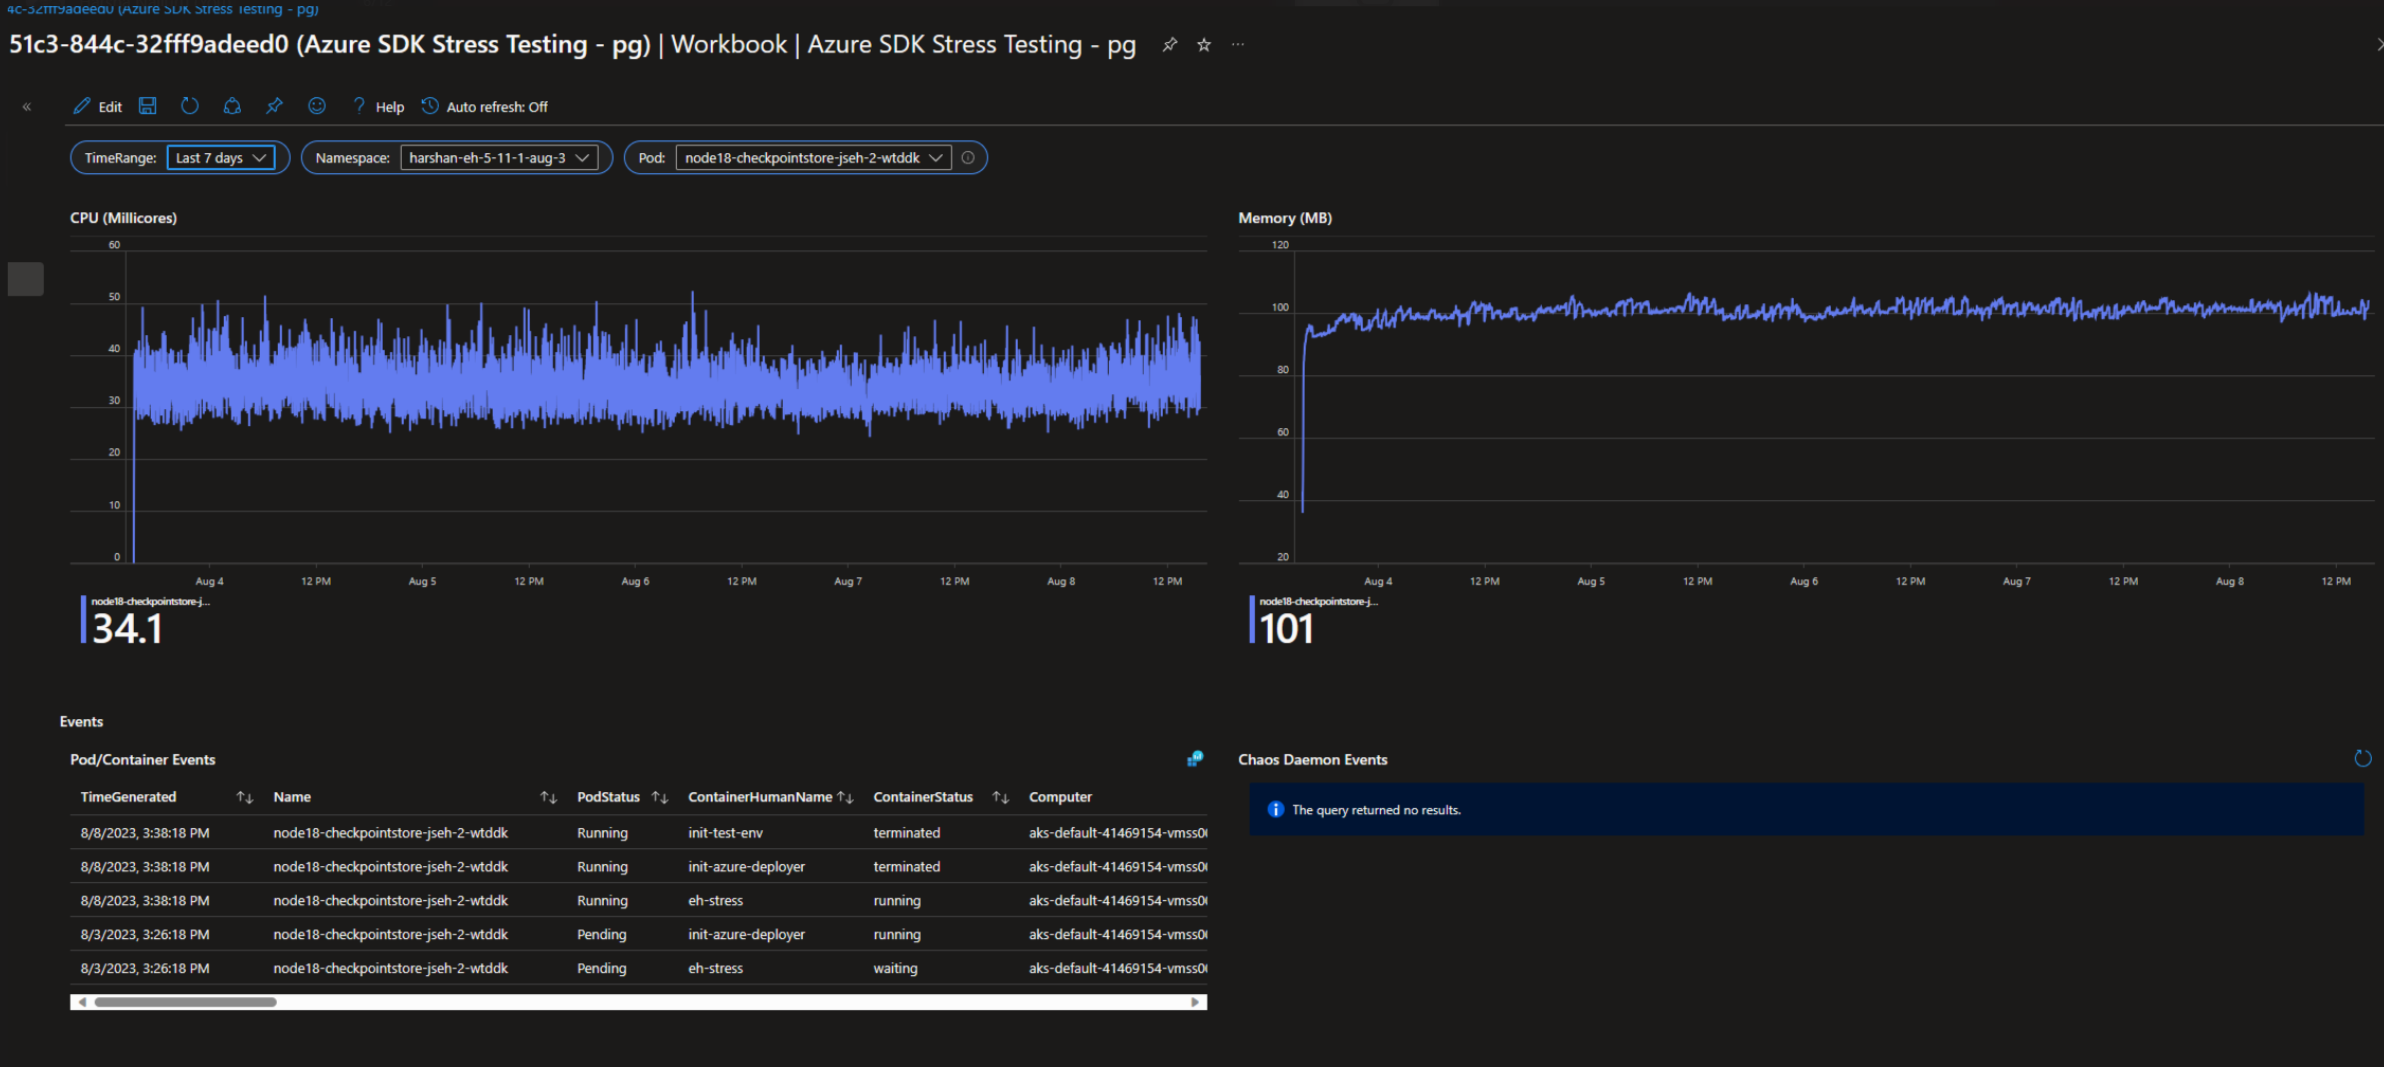This screenshot has height=1067, width=2384.
Task: Add workbook to favorites via the star icon
Action: 1203,44
